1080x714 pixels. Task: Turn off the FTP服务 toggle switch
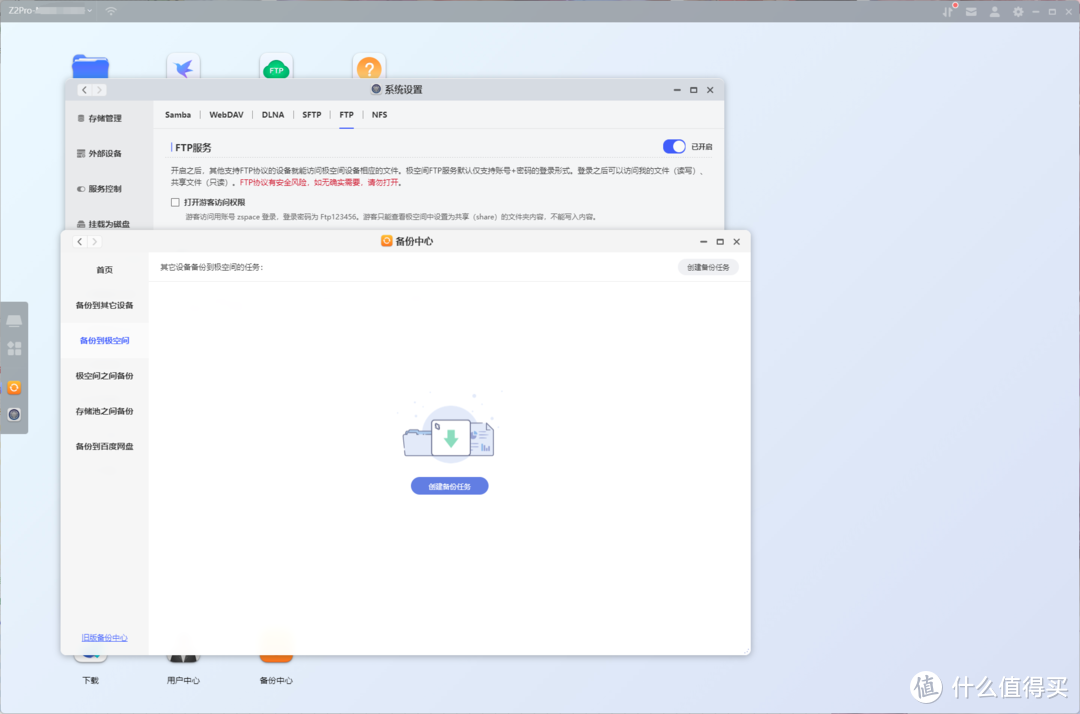(674, 147)
